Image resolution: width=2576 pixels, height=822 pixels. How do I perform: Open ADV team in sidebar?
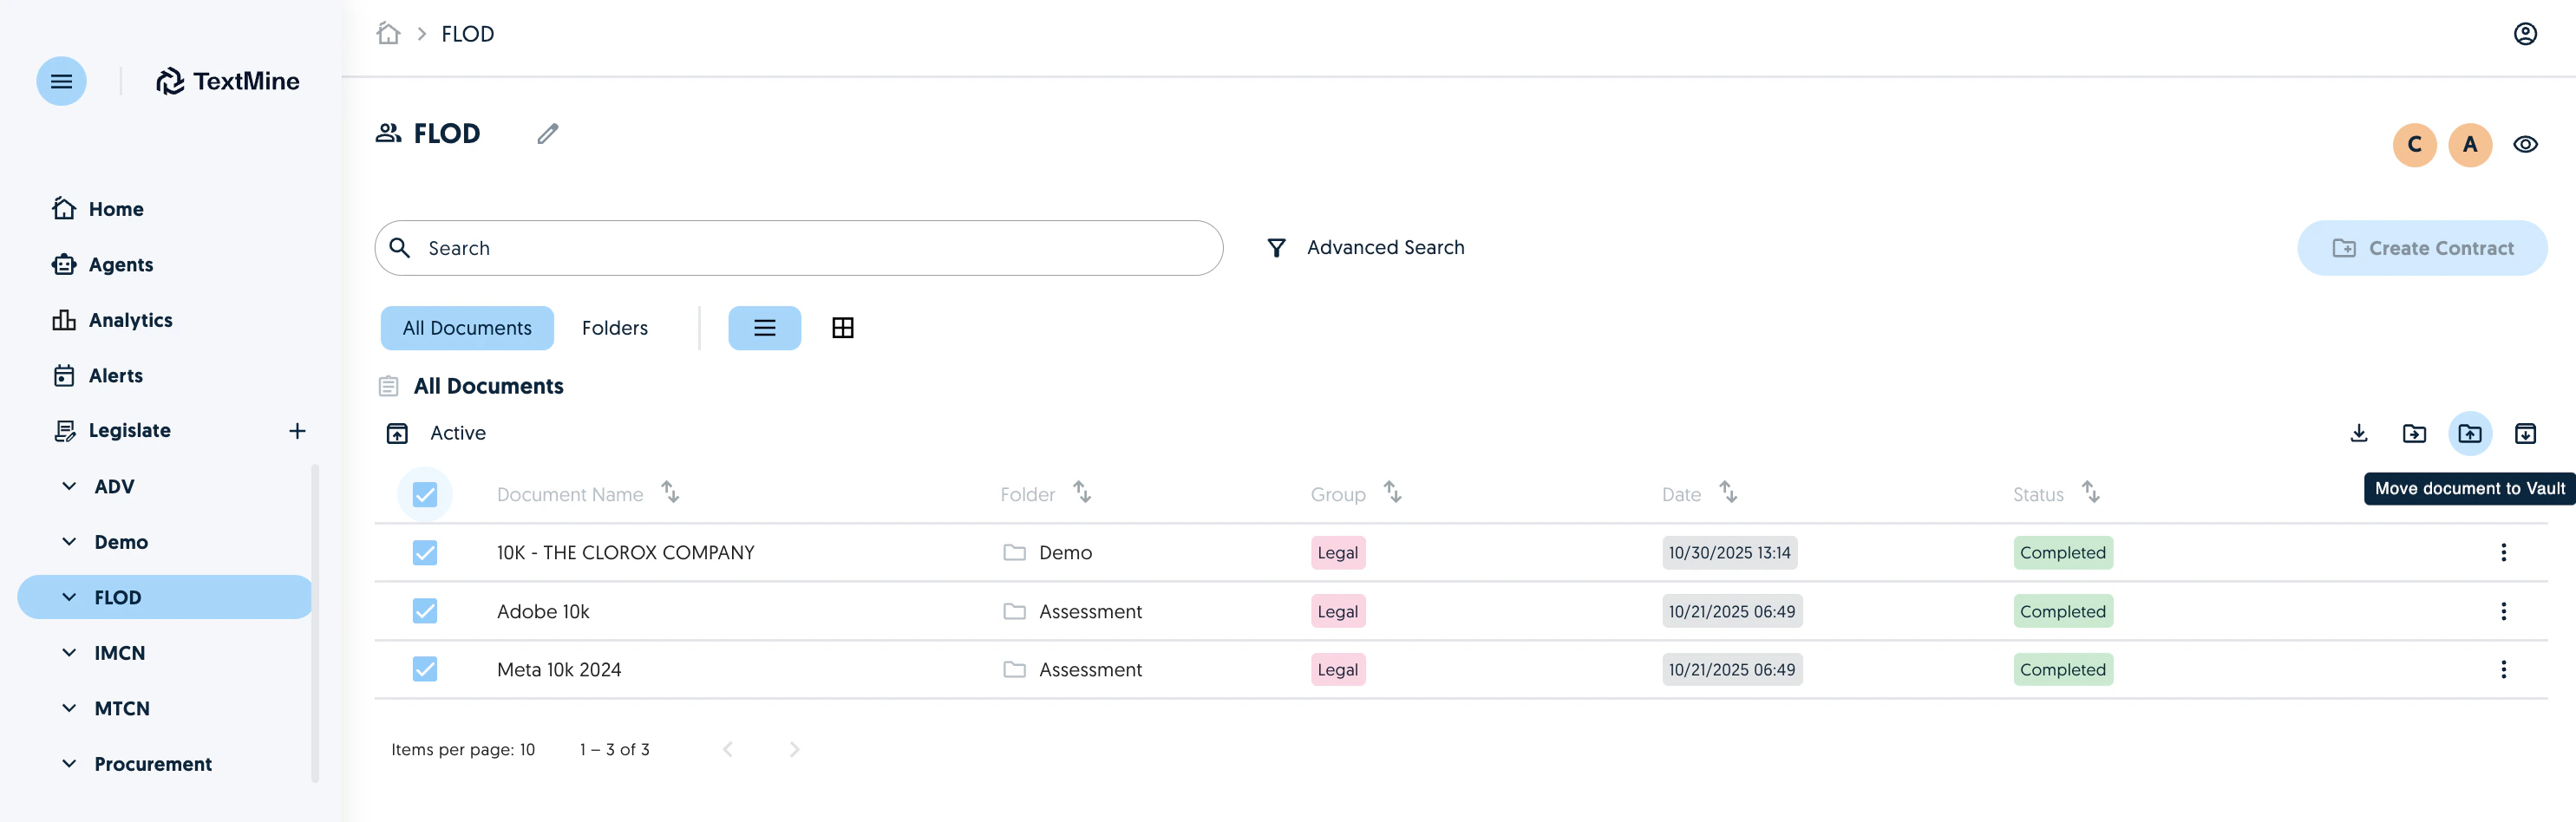pyautogui.click(x=114, y=486)
